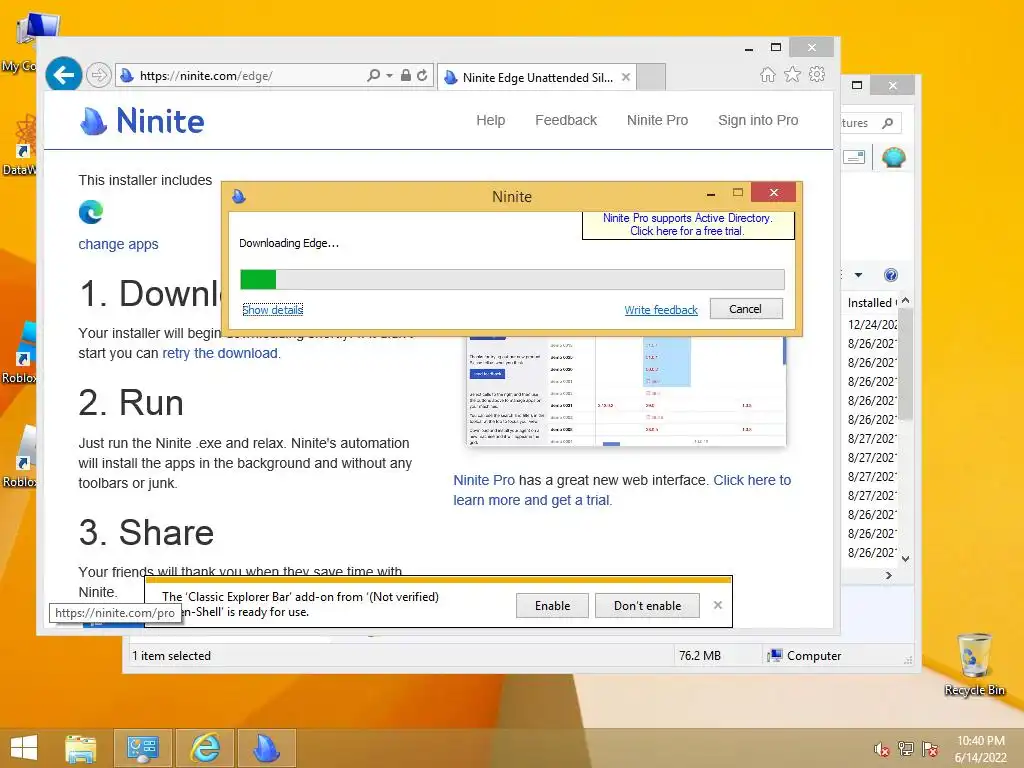The image size is (1024, 768).
Task: Open File Explorer from the taskbar
Action: pos(81,748)
